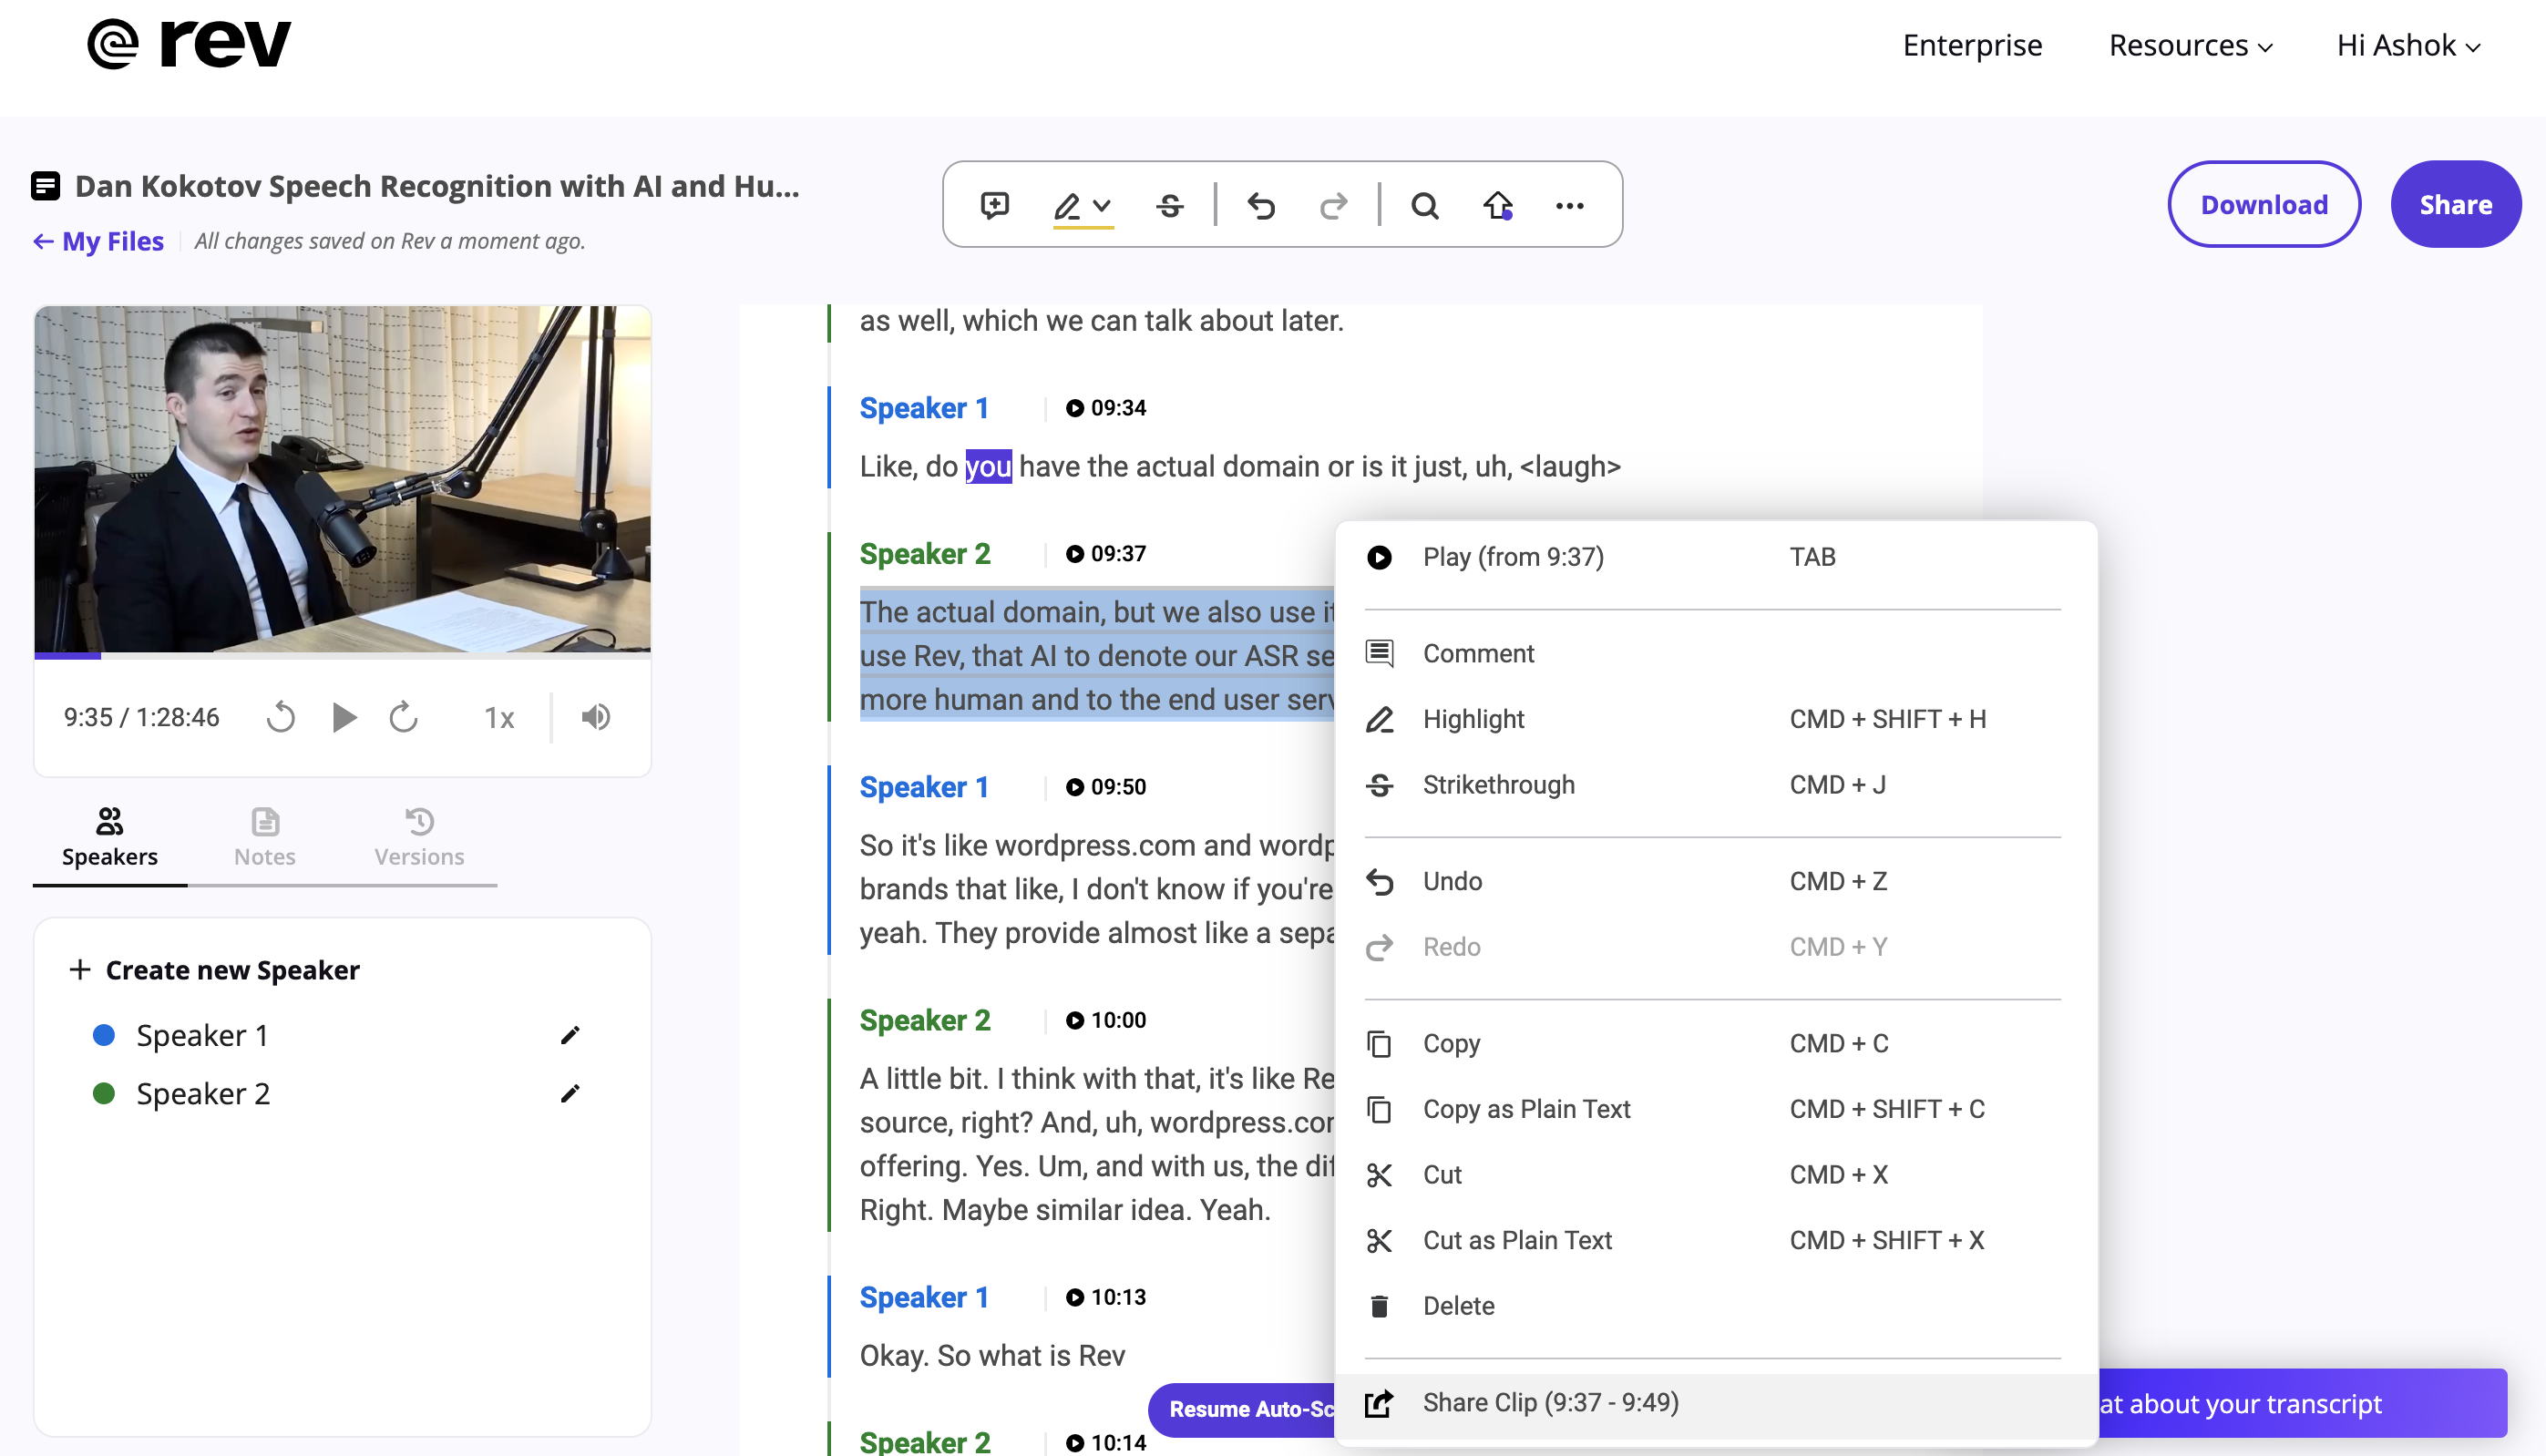Select Copy as Plain Text from context menu

click(1527, 1108)
